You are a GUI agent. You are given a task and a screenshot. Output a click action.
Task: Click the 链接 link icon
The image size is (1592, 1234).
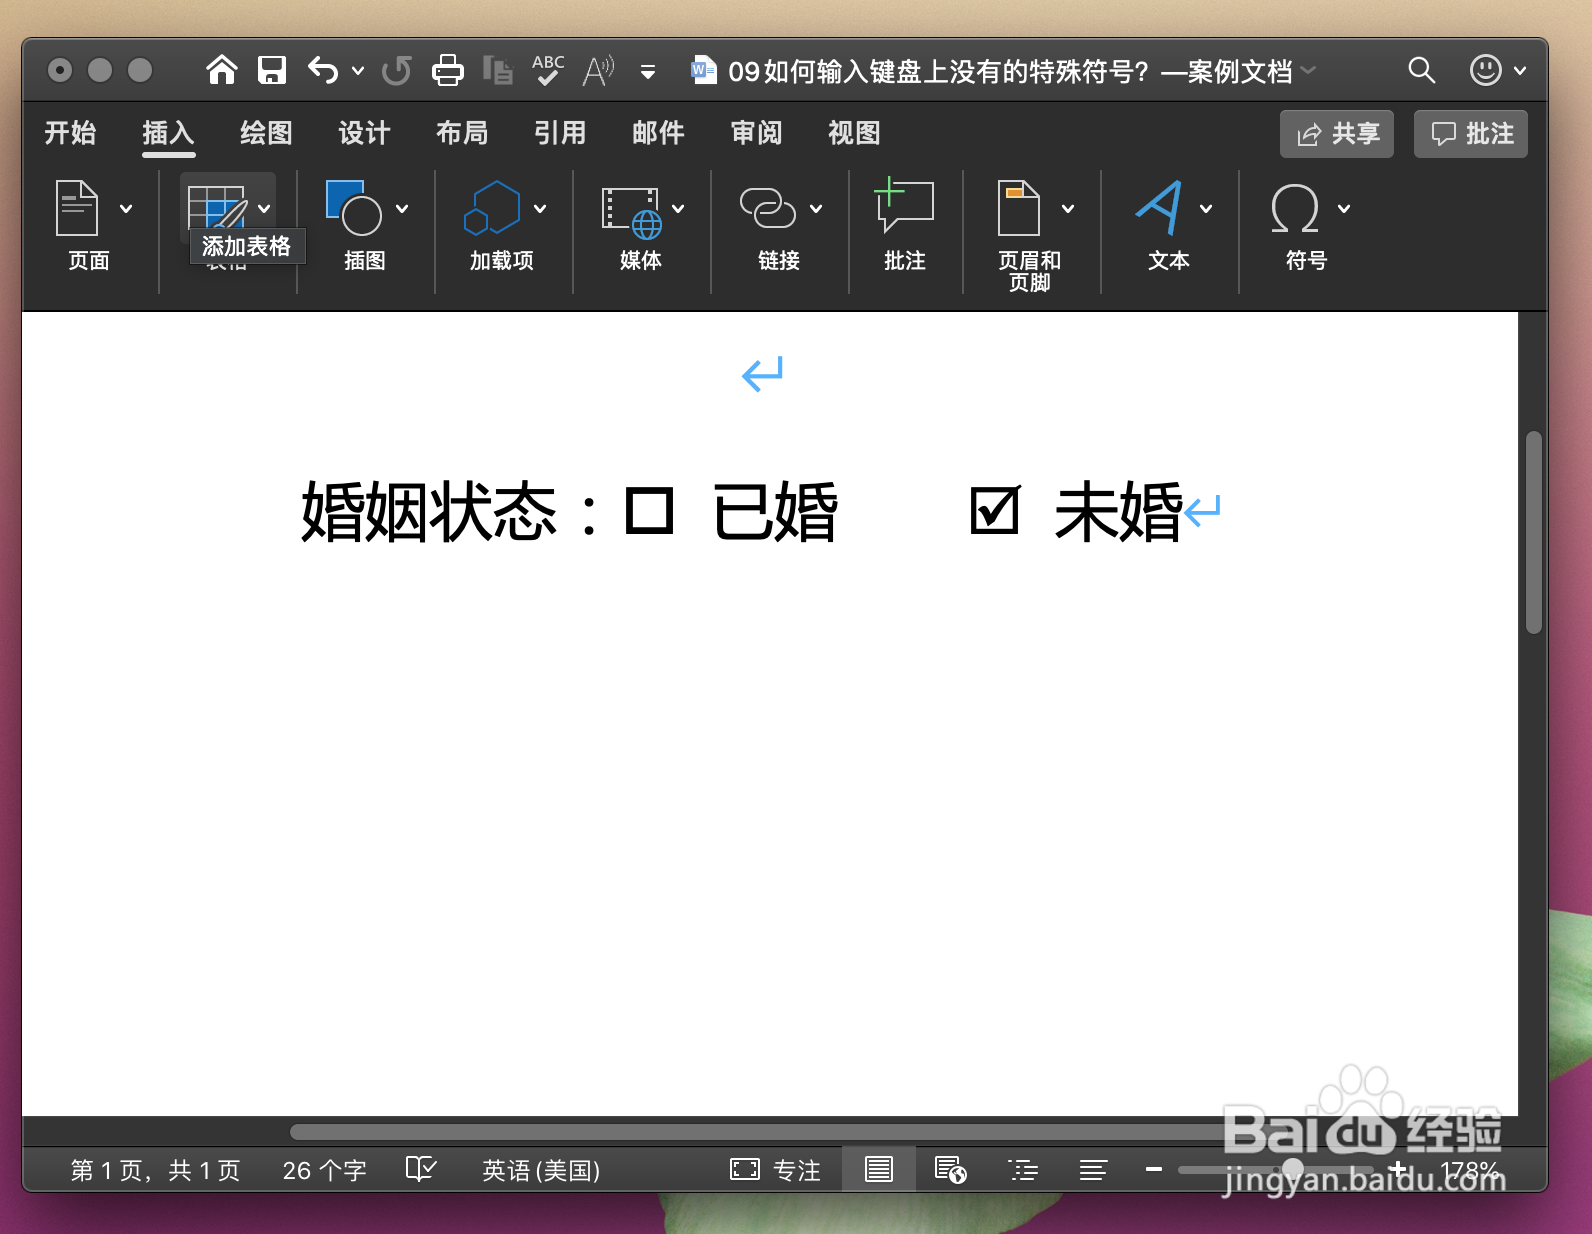pyautogui.click(x=767, y=208)
